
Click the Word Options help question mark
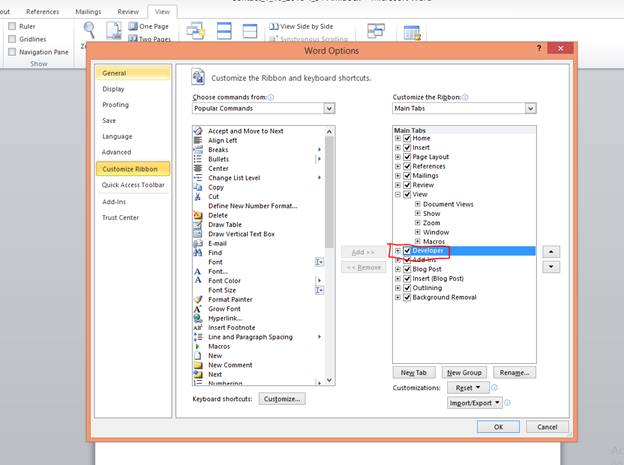539,48
